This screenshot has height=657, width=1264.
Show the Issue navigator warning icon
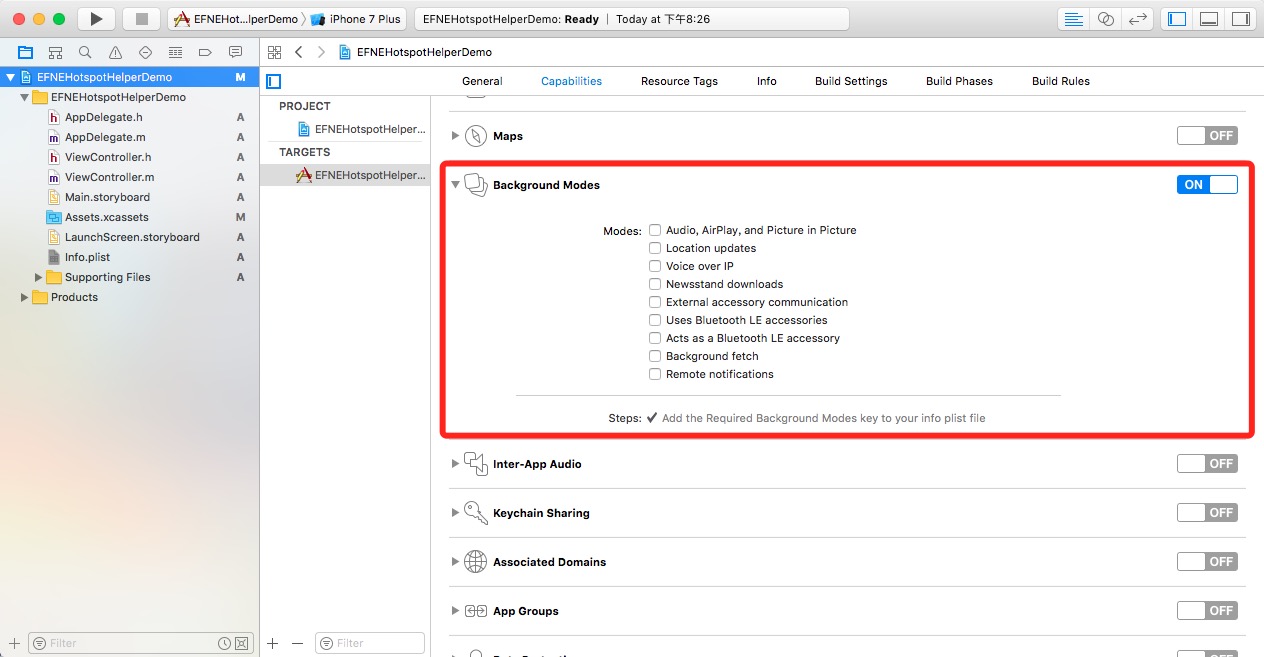[x=115, y=52]
